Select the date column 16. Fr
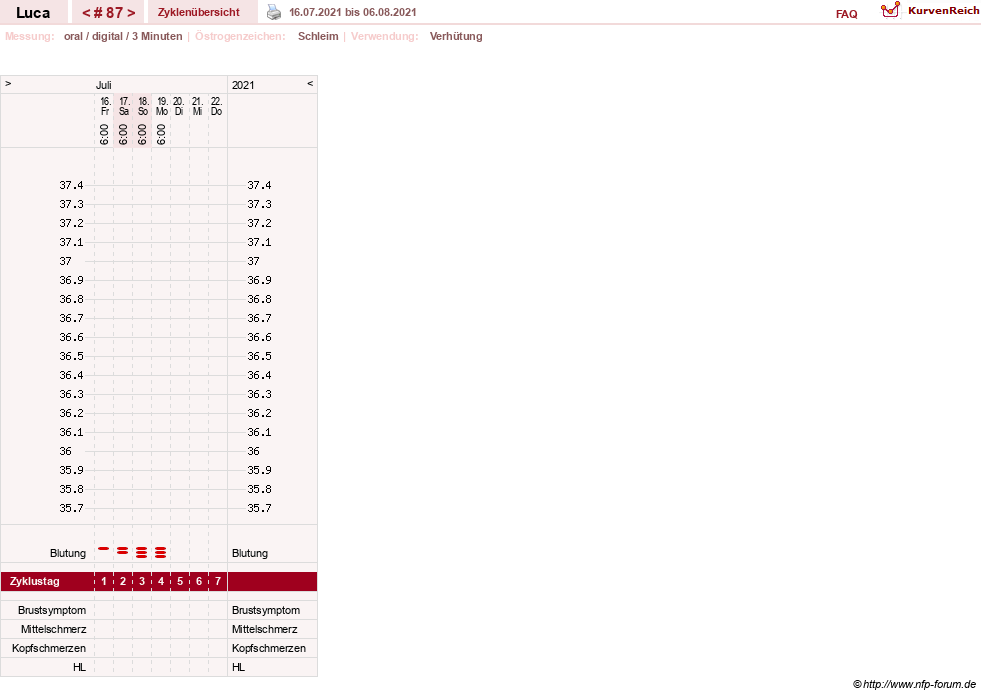981x696 pixels. (105, 106)
